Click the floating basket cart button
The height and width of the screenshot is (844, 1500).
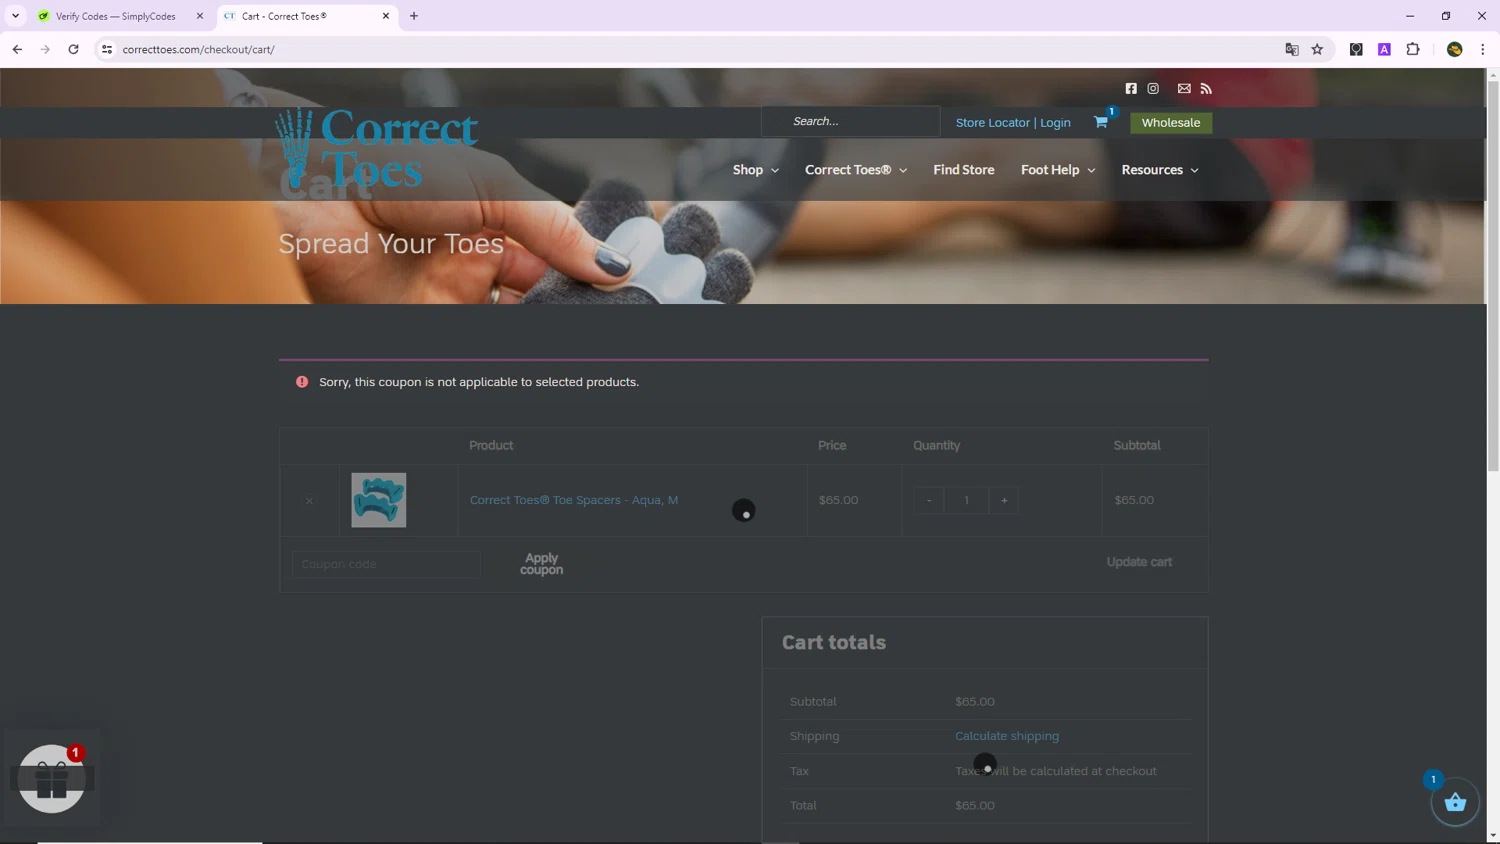(x=1455, y=802)
